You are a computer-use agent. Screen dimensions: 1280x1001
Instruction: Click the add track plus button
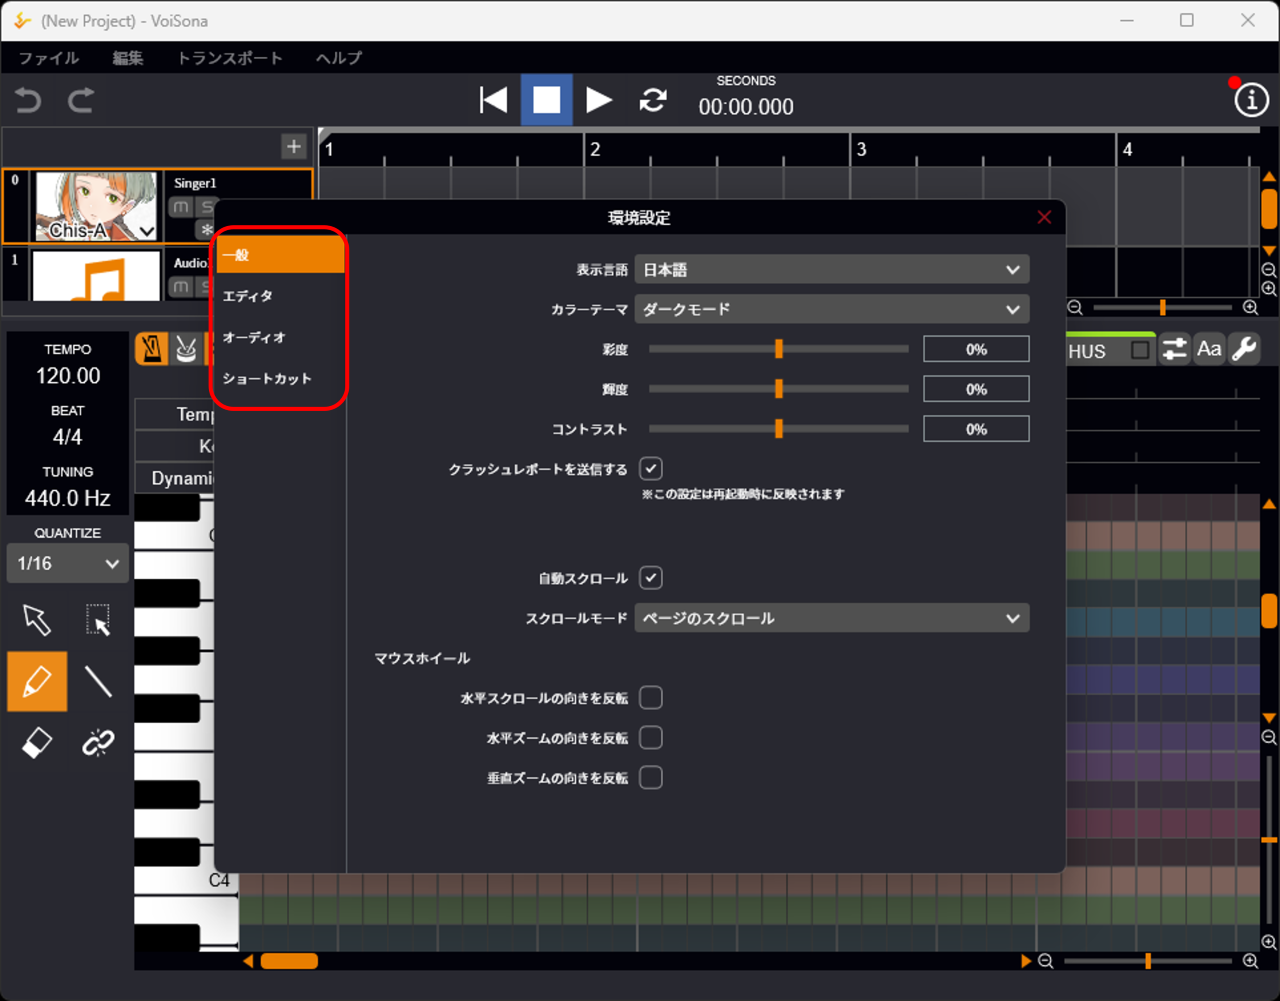[x=293, y=147]
